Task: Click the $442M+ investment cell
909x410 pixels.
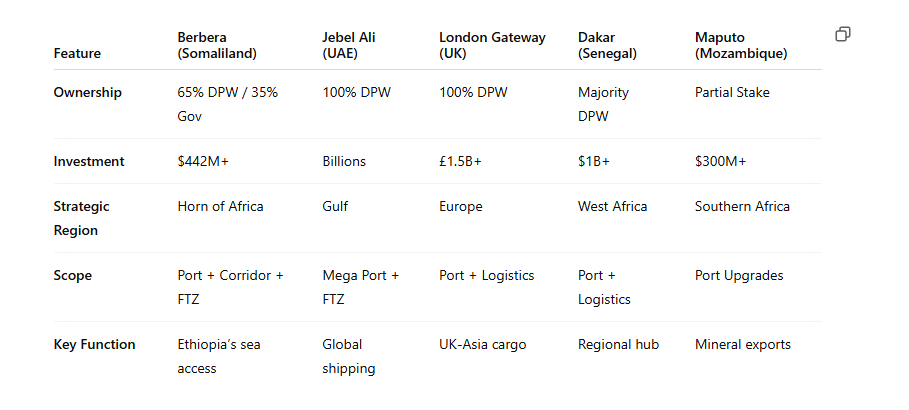Action: click(x=203, y=161)
